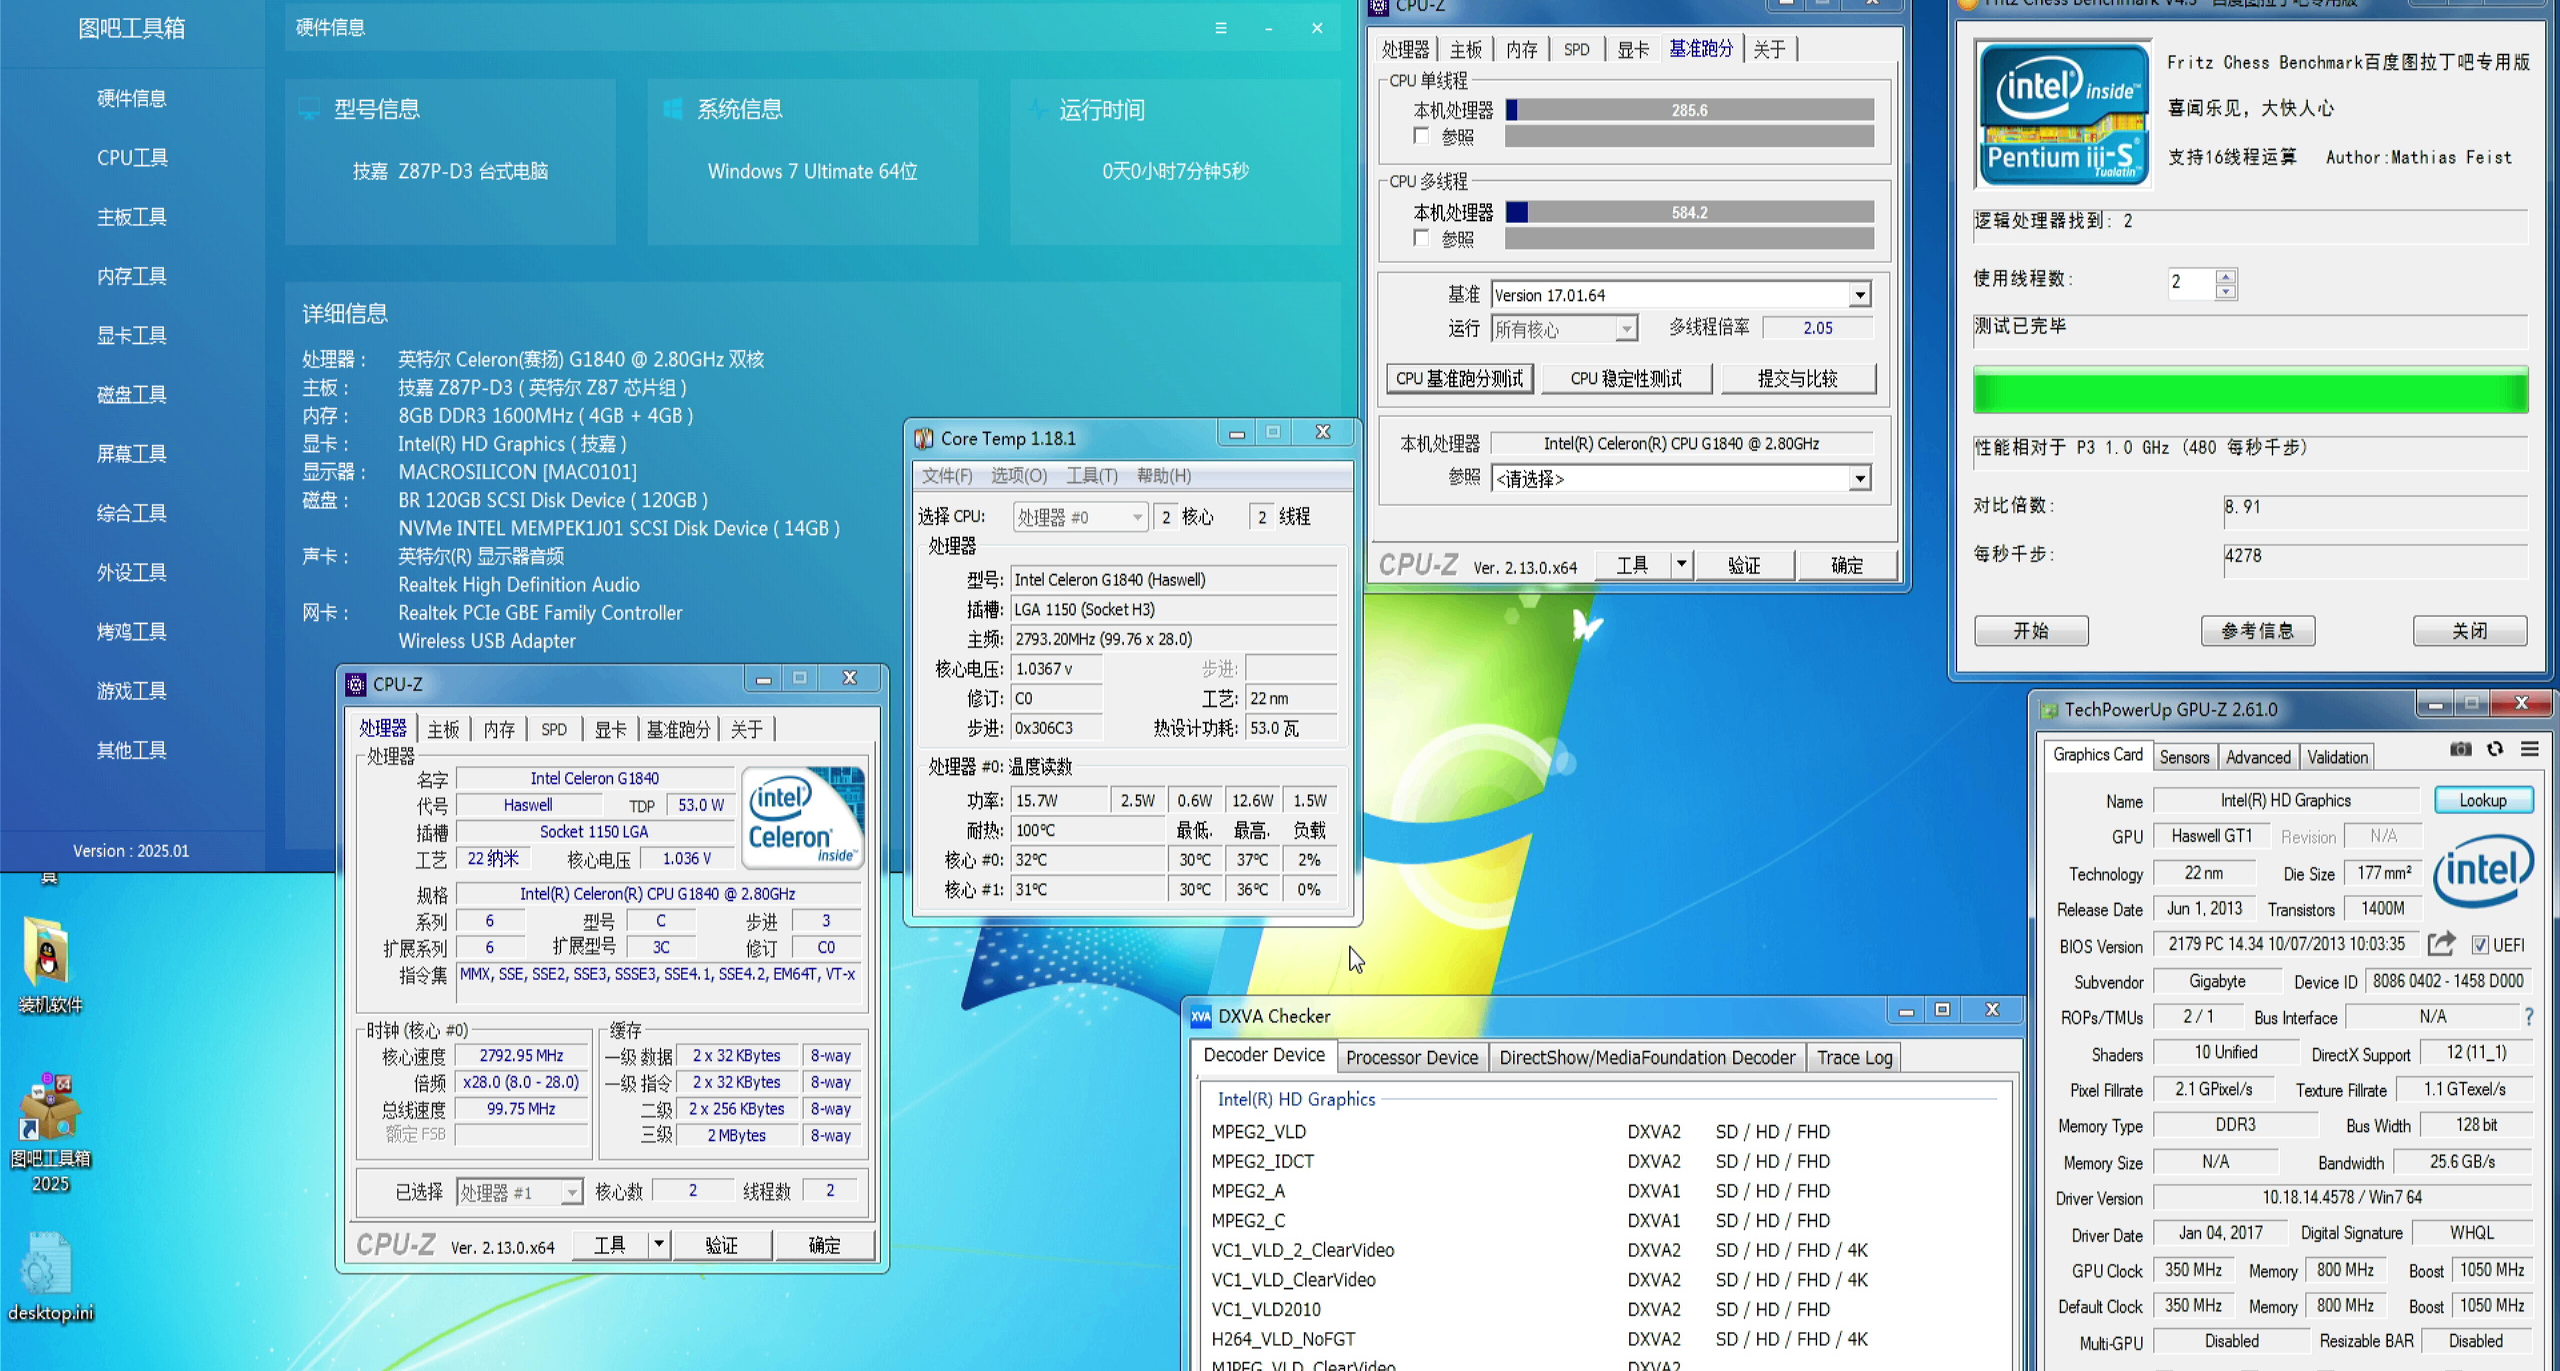Enable 参照 checkbox under CPU 多线程
The width and height of the screenshot is (2560, 1371).
coord(1421,238)
